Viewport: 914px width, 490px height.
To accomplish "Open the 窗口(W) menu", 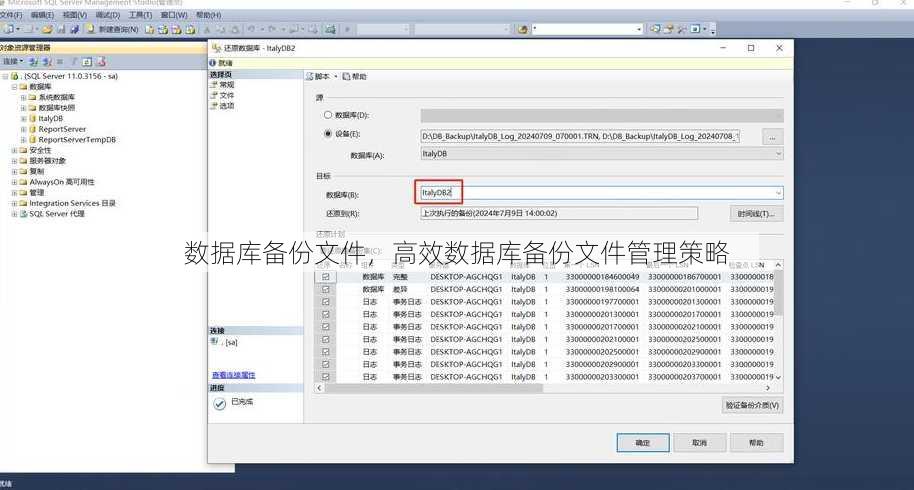I will (174, 15).
